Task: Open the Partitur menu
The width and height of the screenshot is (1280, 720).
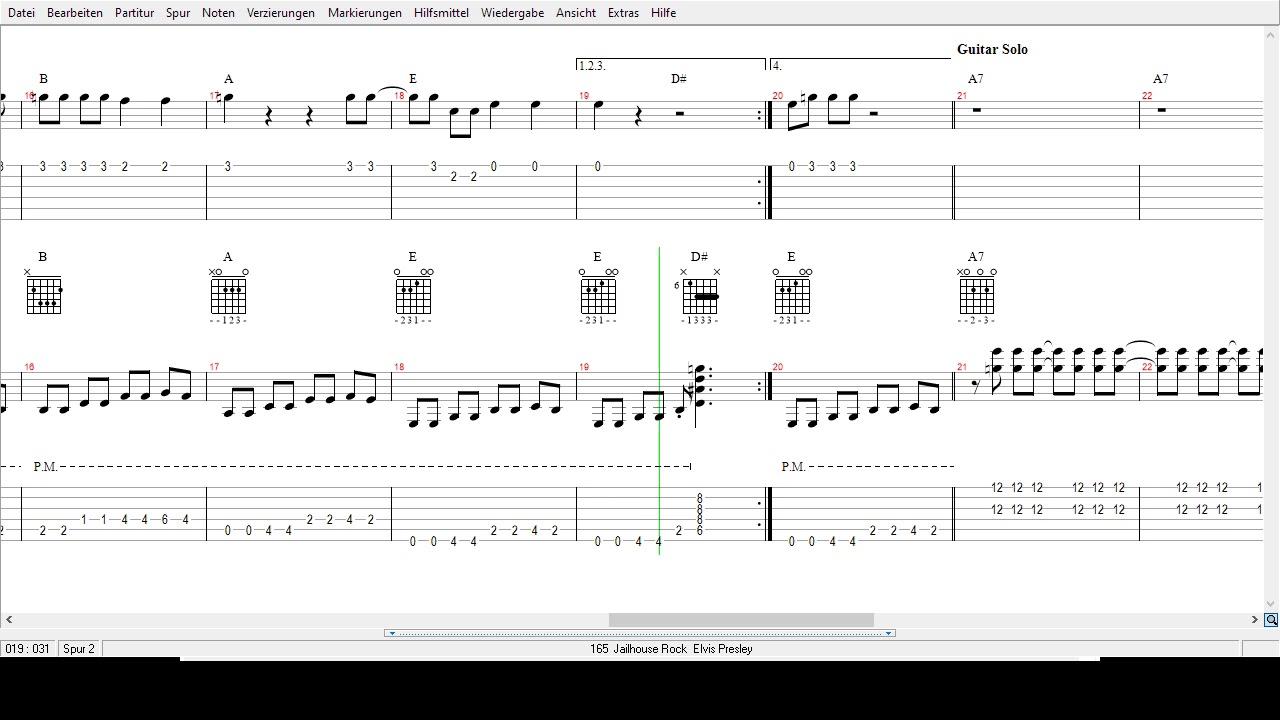Action: [134, 13]
